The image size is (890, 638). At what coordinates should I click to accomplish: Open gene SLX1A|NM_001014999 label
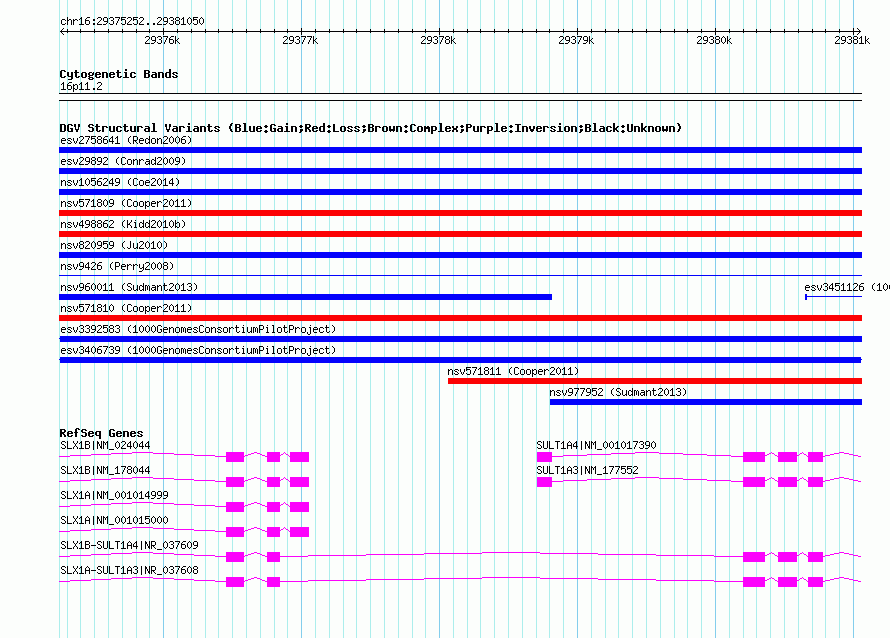114,496
